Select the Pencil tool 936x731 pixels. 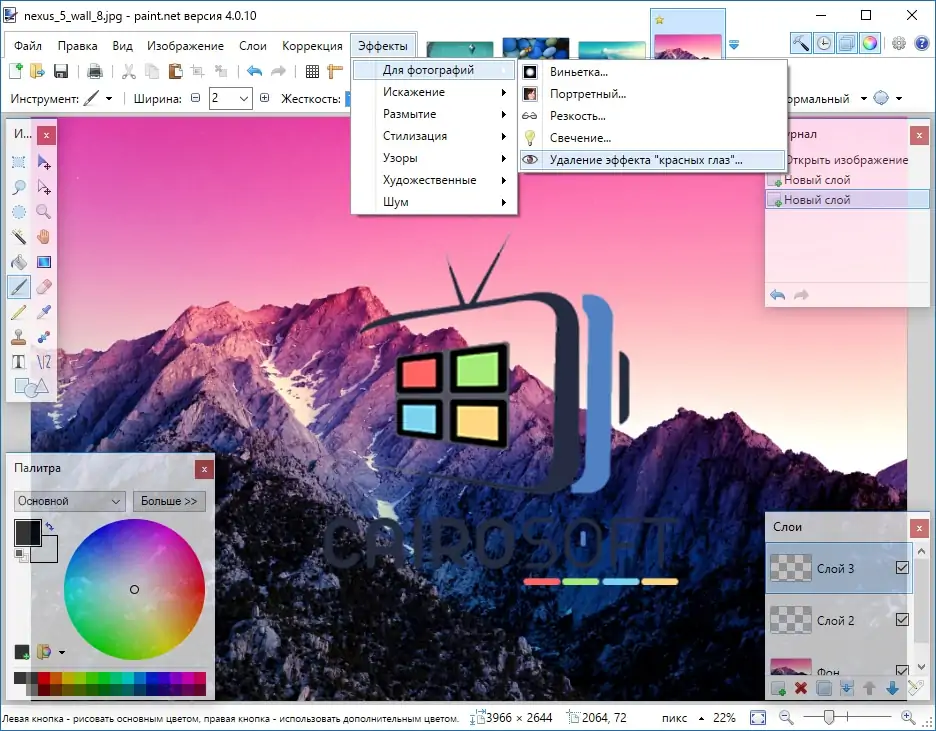pyautogui.click(x=19, y=312)
